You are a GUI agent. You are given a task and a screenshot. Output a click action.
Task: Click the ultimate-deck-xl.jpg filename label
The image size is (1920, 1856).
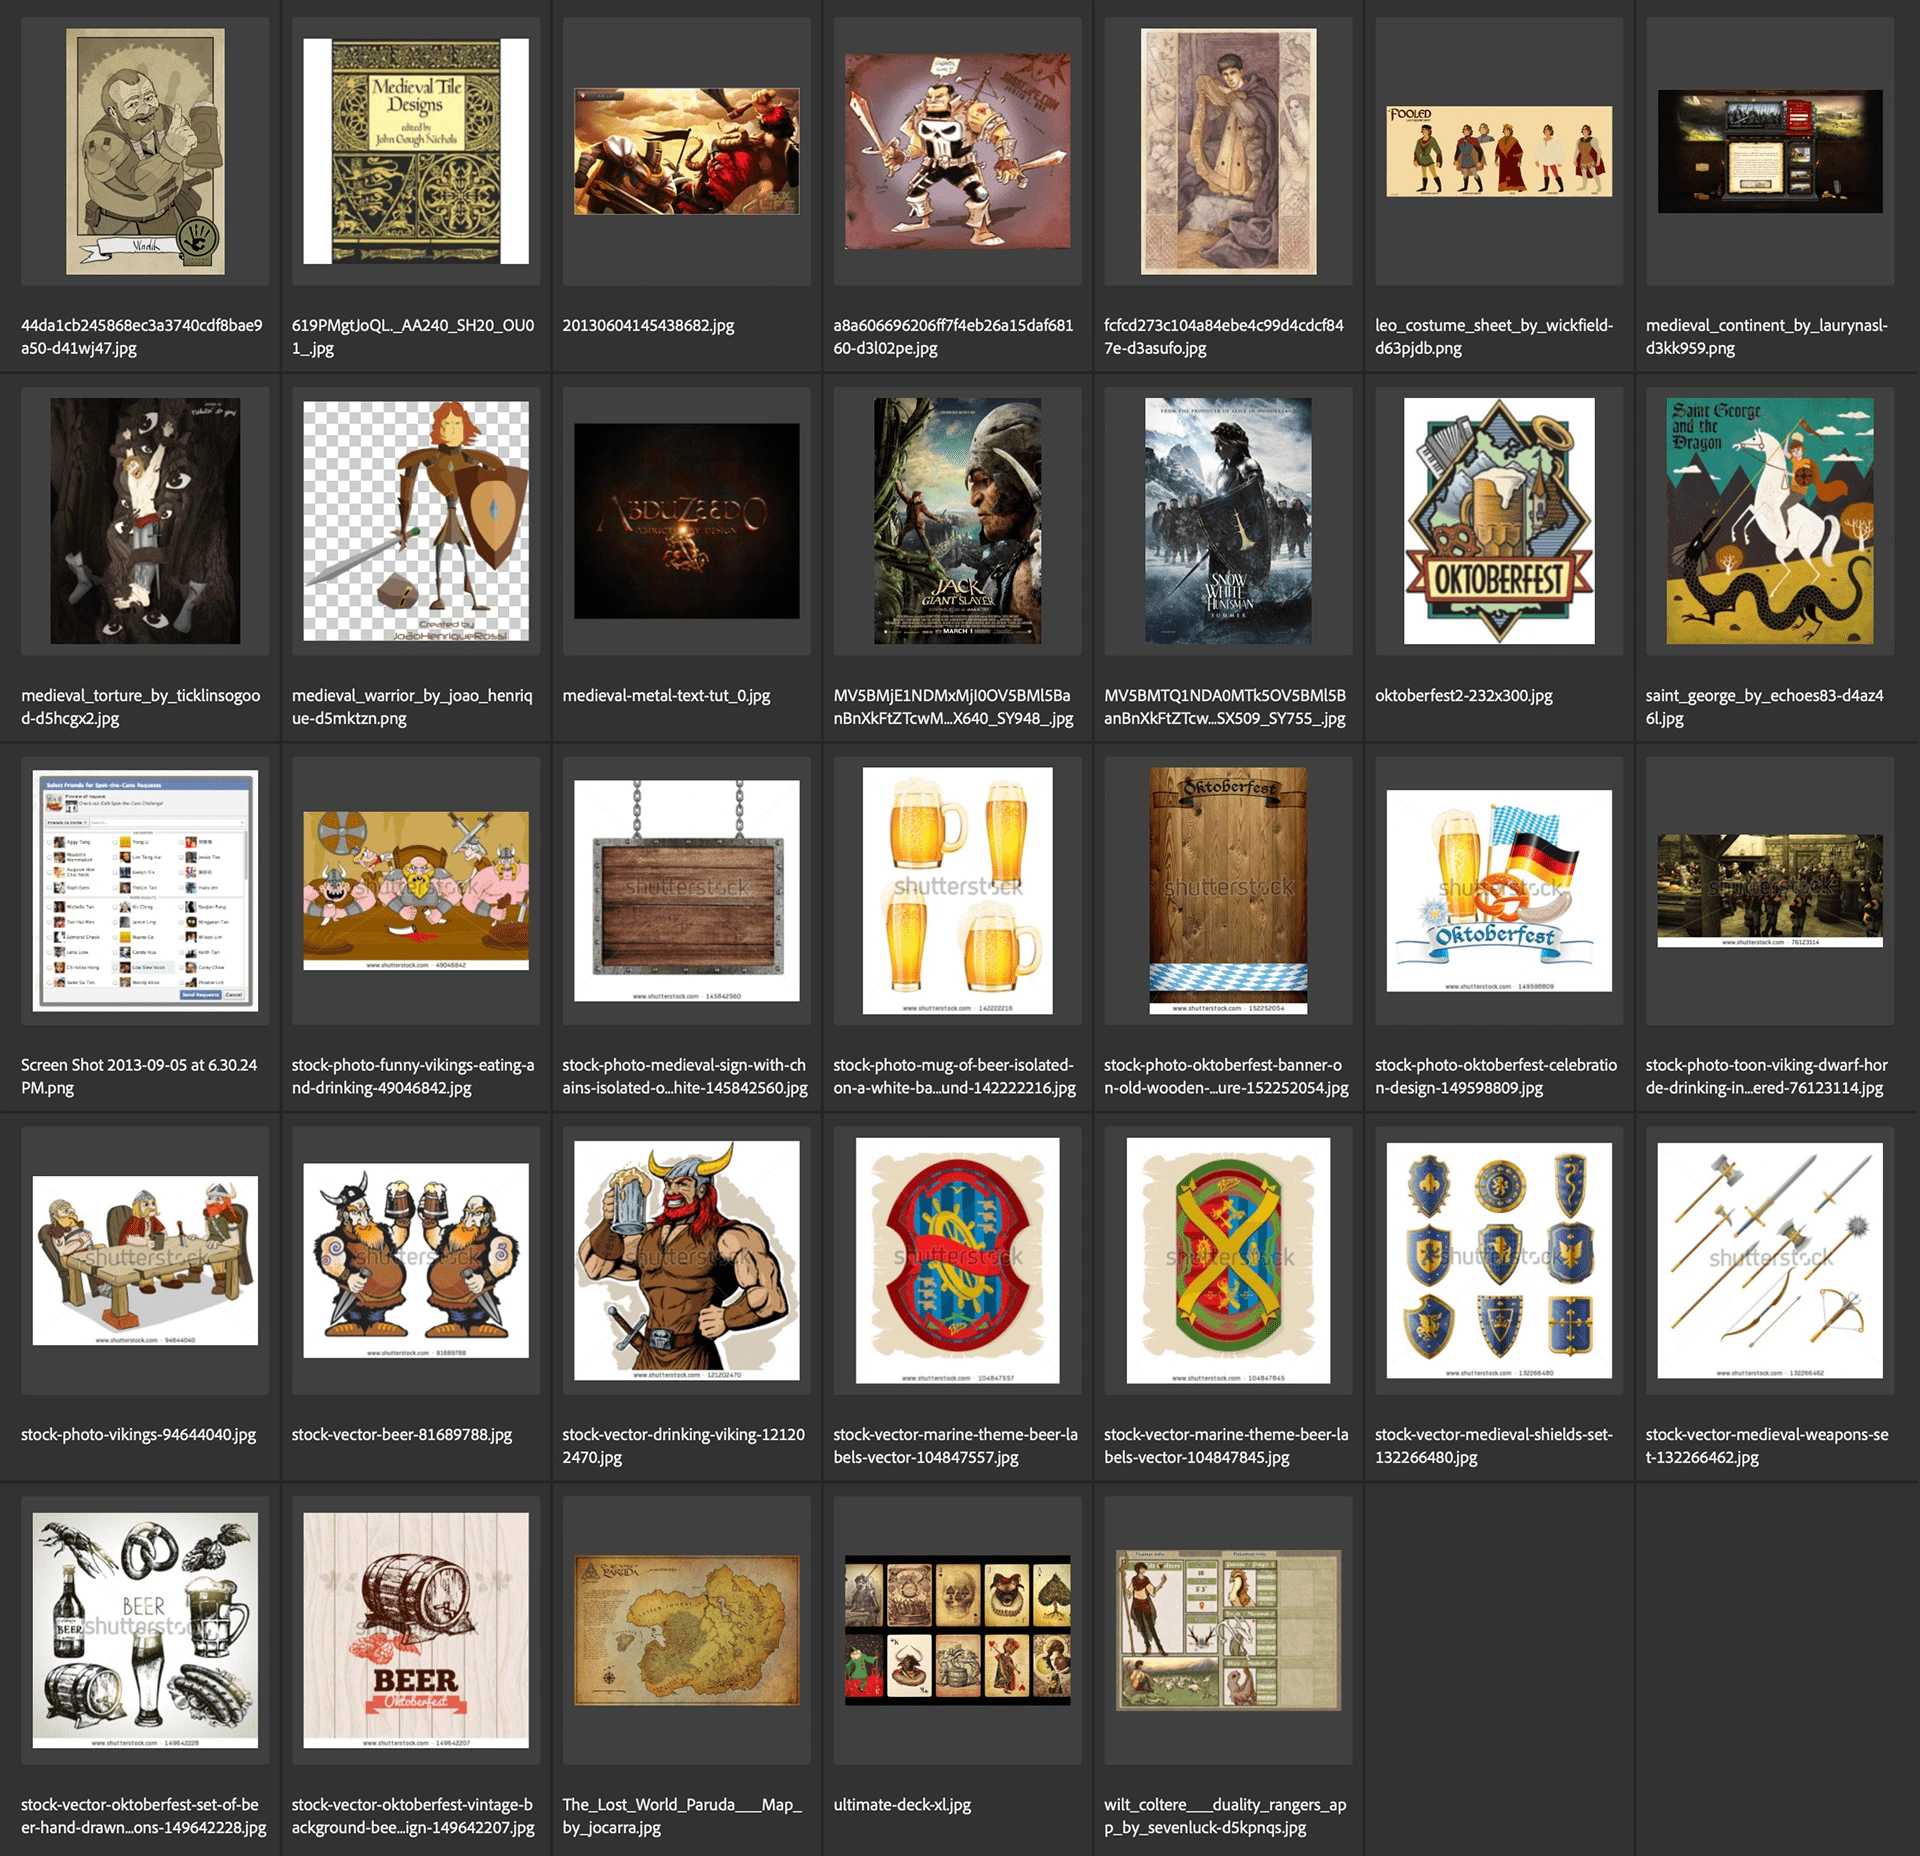click(902, 1804)
